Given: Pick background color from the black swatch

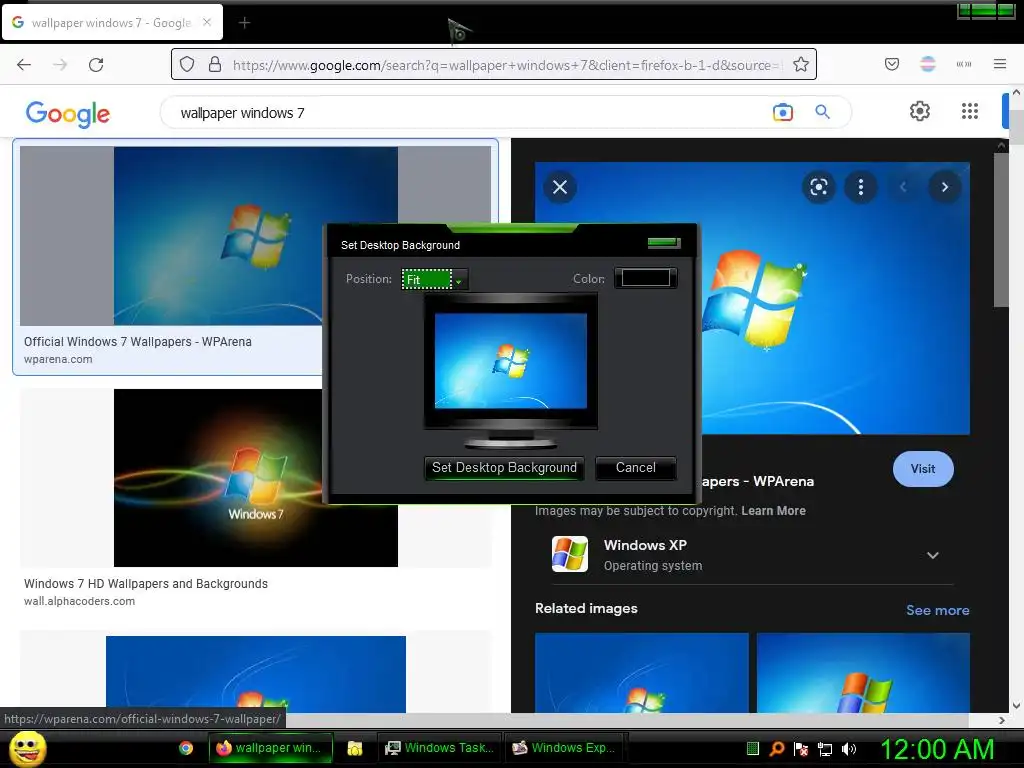Looking at the screenshot, I should 645,278.
